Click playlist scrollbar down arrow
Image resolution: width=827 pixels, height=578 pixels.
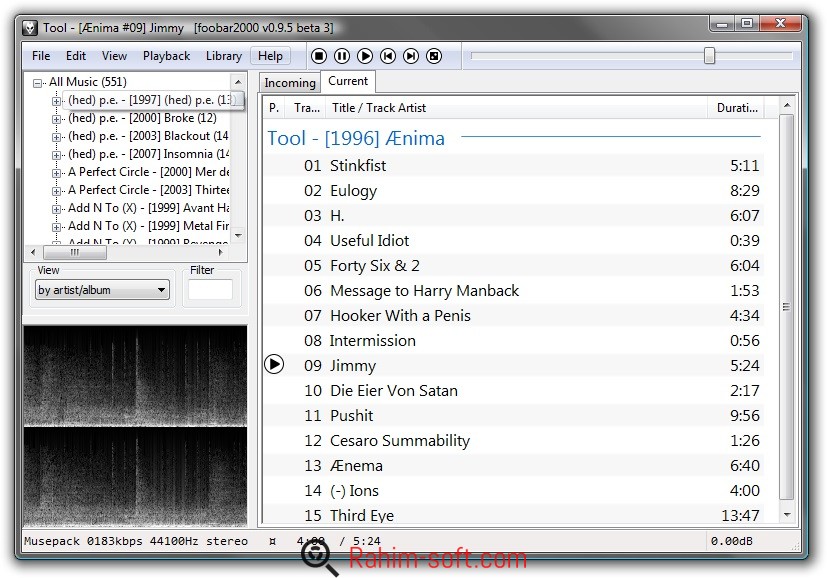click(787, 515)
